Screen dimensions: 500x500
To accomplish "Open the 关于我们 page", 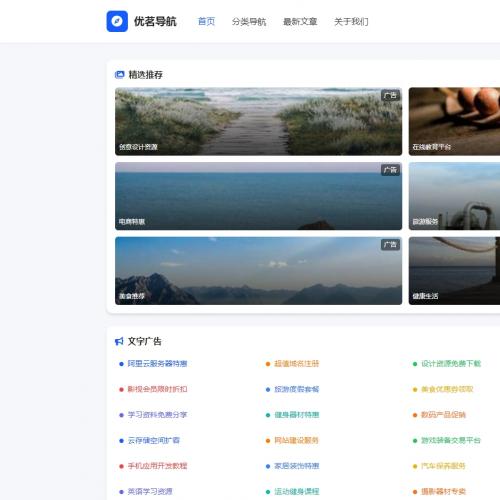I will [351, 22].
